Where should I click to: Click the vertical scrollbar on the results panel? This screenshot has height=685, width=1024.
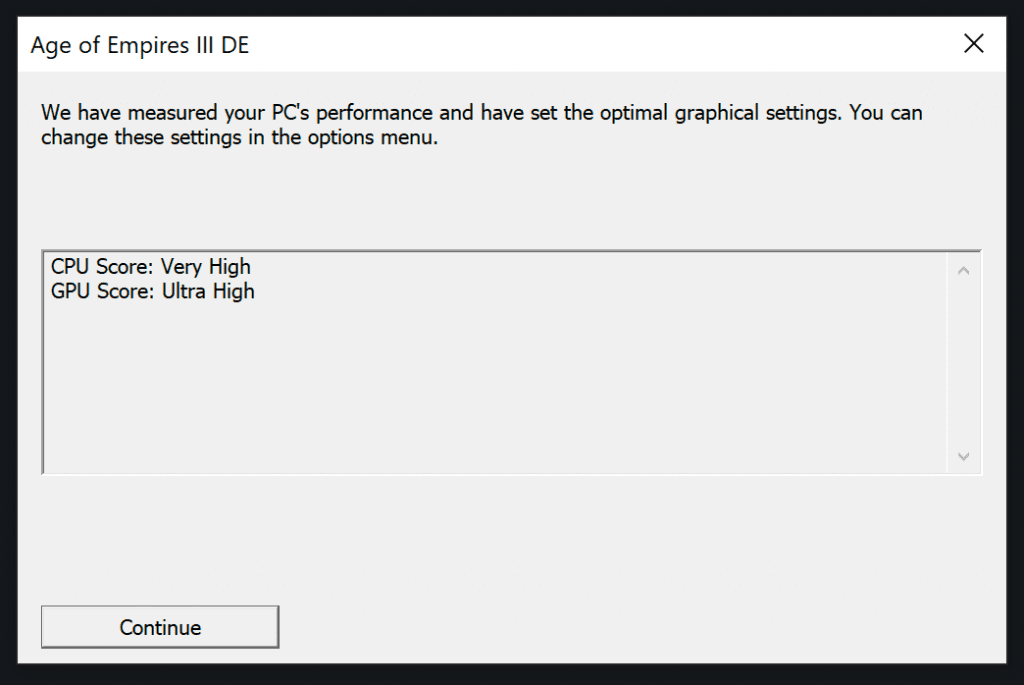pyautogui.click(x=962, y=362)
